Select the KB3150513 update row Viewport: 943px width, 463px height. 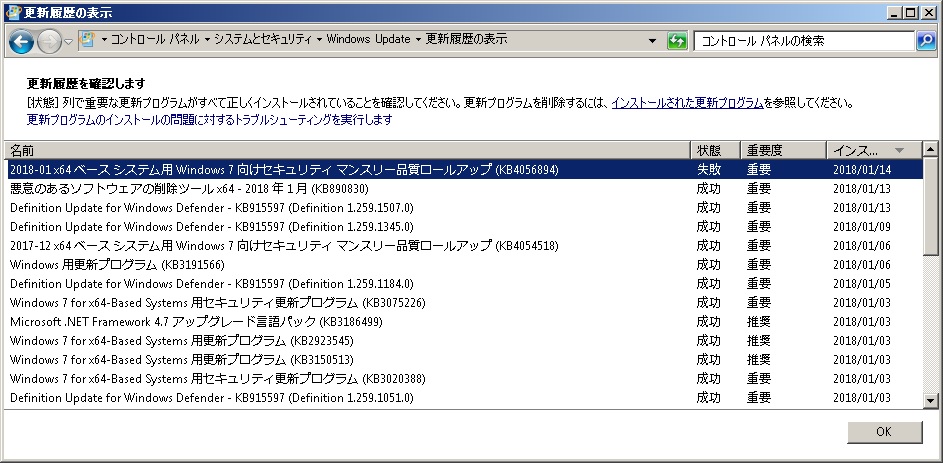point(465,360)
